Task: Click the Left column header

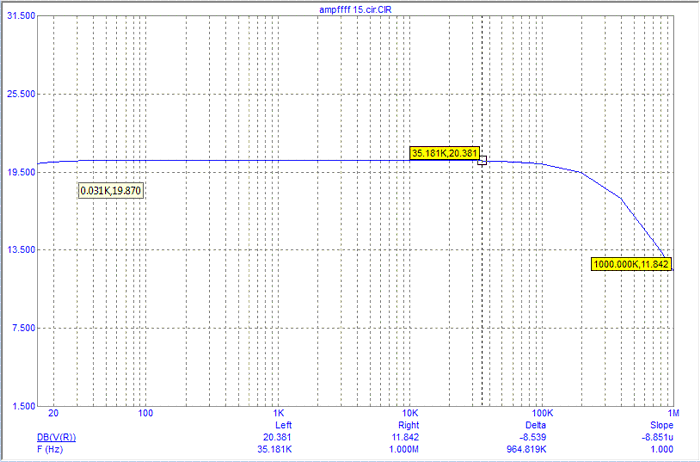Action: pos(283,425)
